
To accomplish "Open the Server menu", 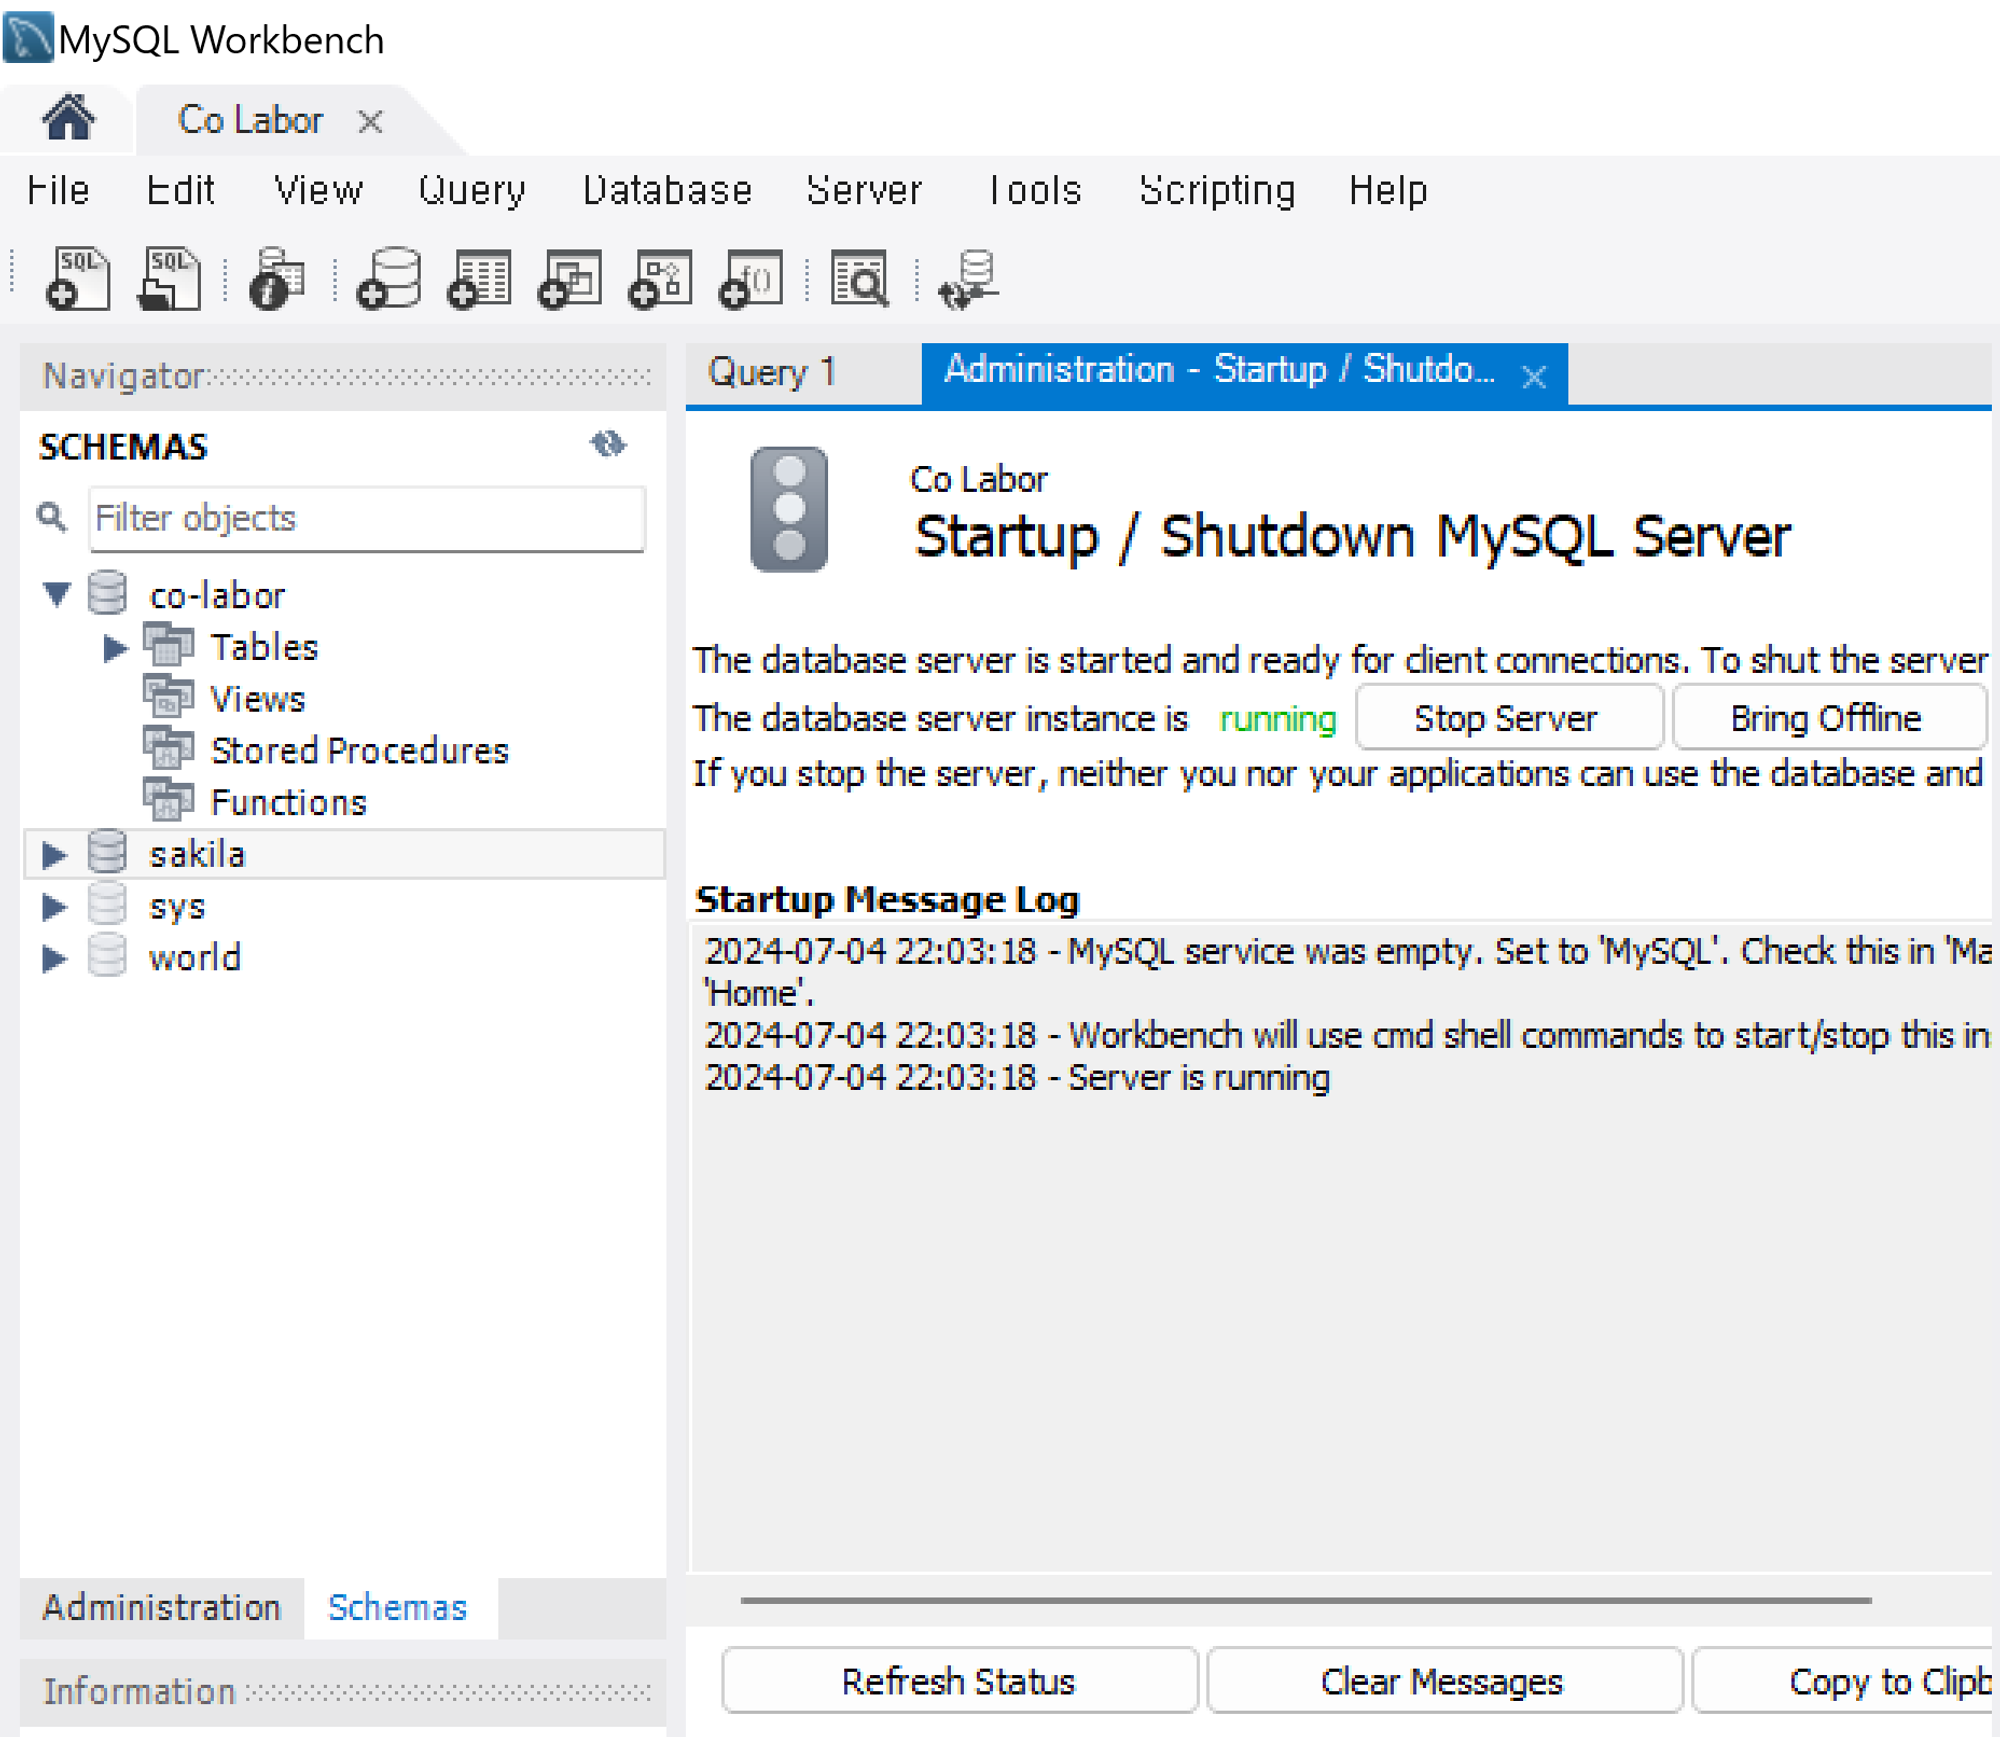I will 863,190.
